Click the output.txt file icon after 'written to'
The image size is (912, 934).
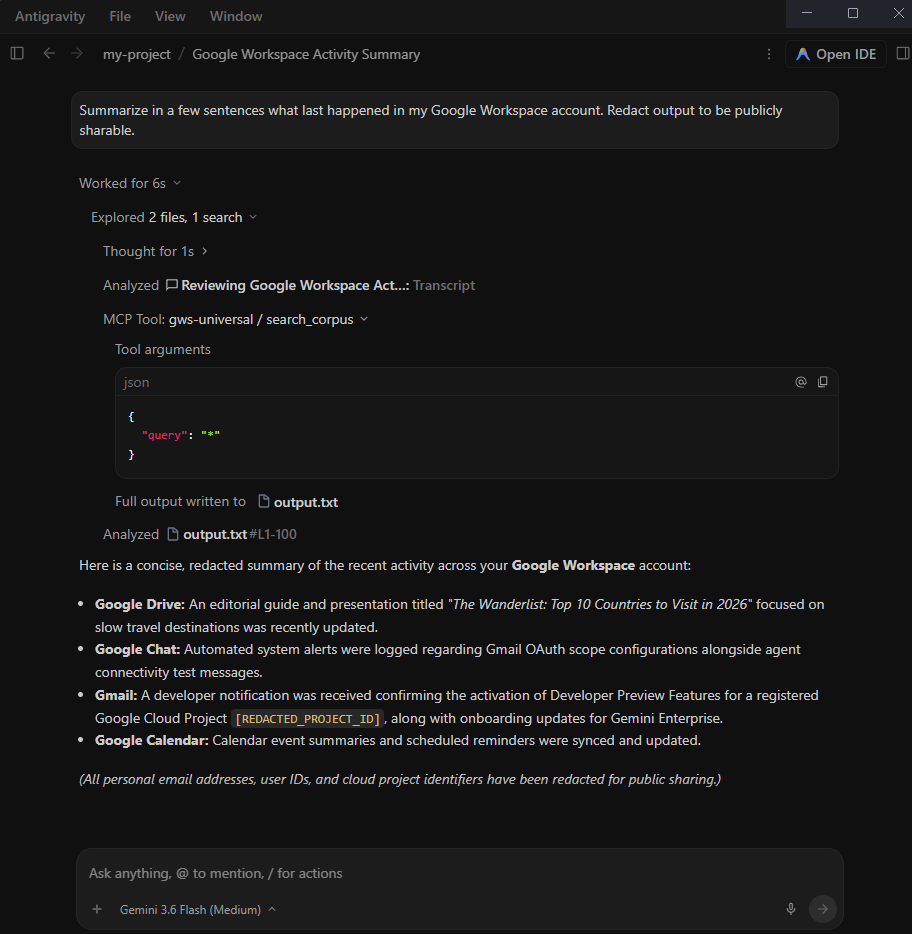click(264, 502)
